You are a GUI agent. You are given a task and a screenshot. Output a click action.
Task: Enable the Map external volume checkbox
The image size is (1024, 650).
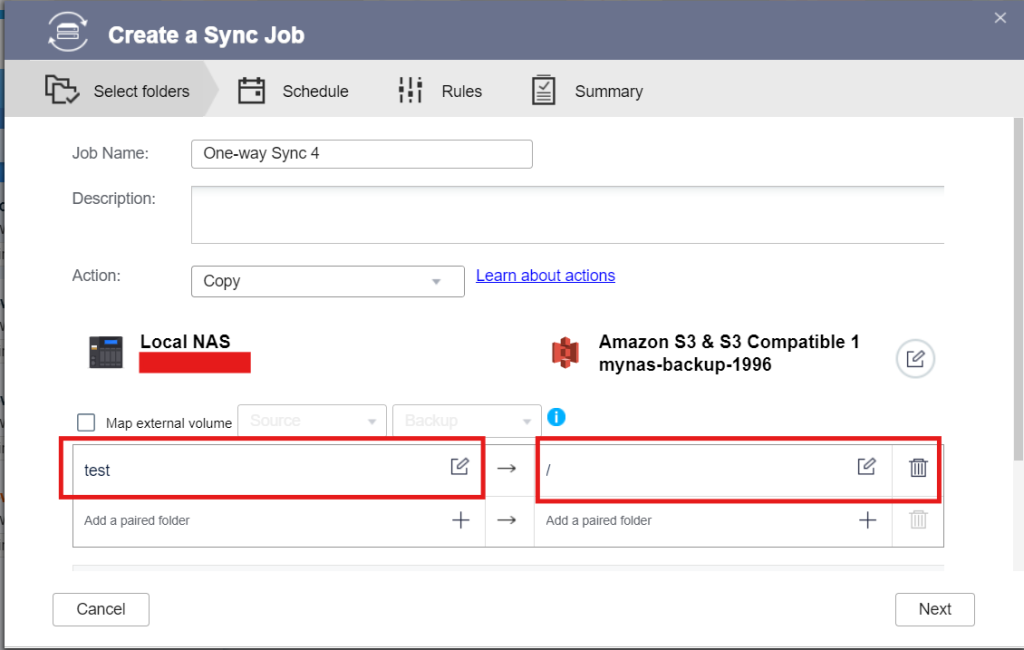coord(87,422)
